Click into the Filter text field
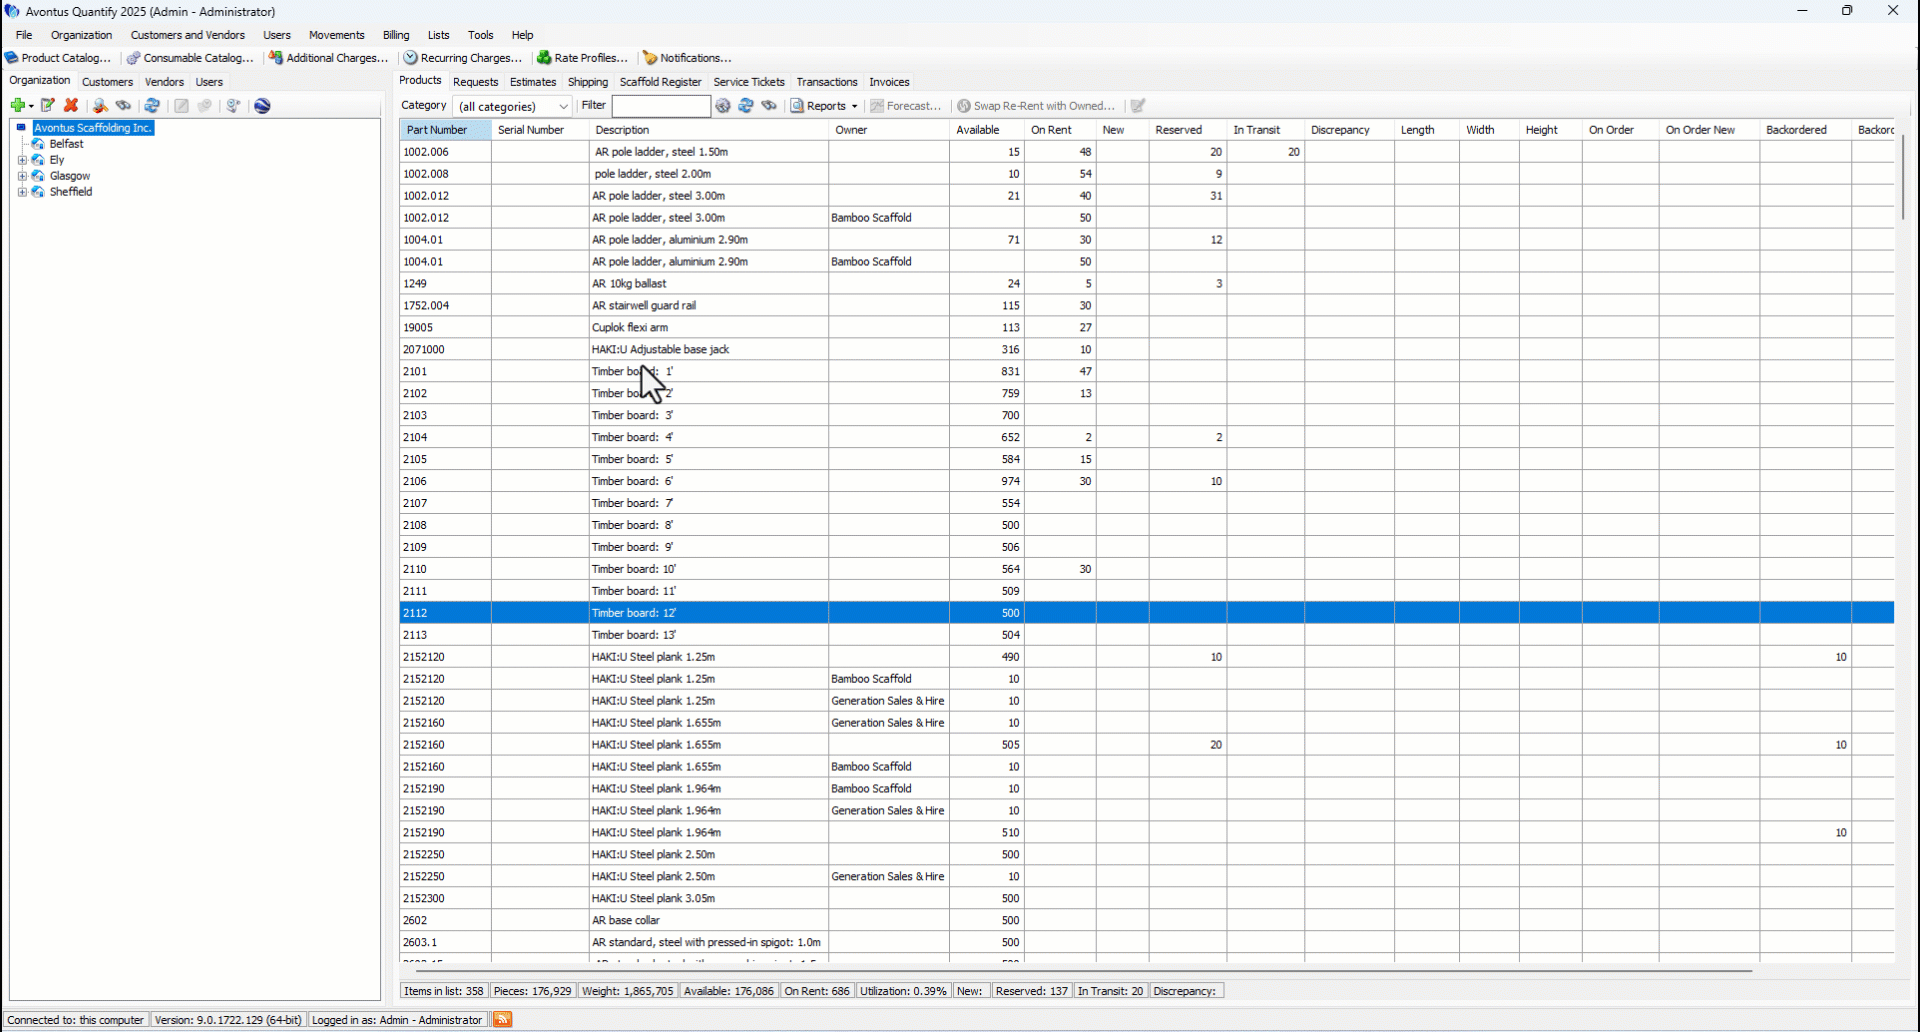Image resolution: width=1920 pixels, height=1032 pixels. click(660, 106)
